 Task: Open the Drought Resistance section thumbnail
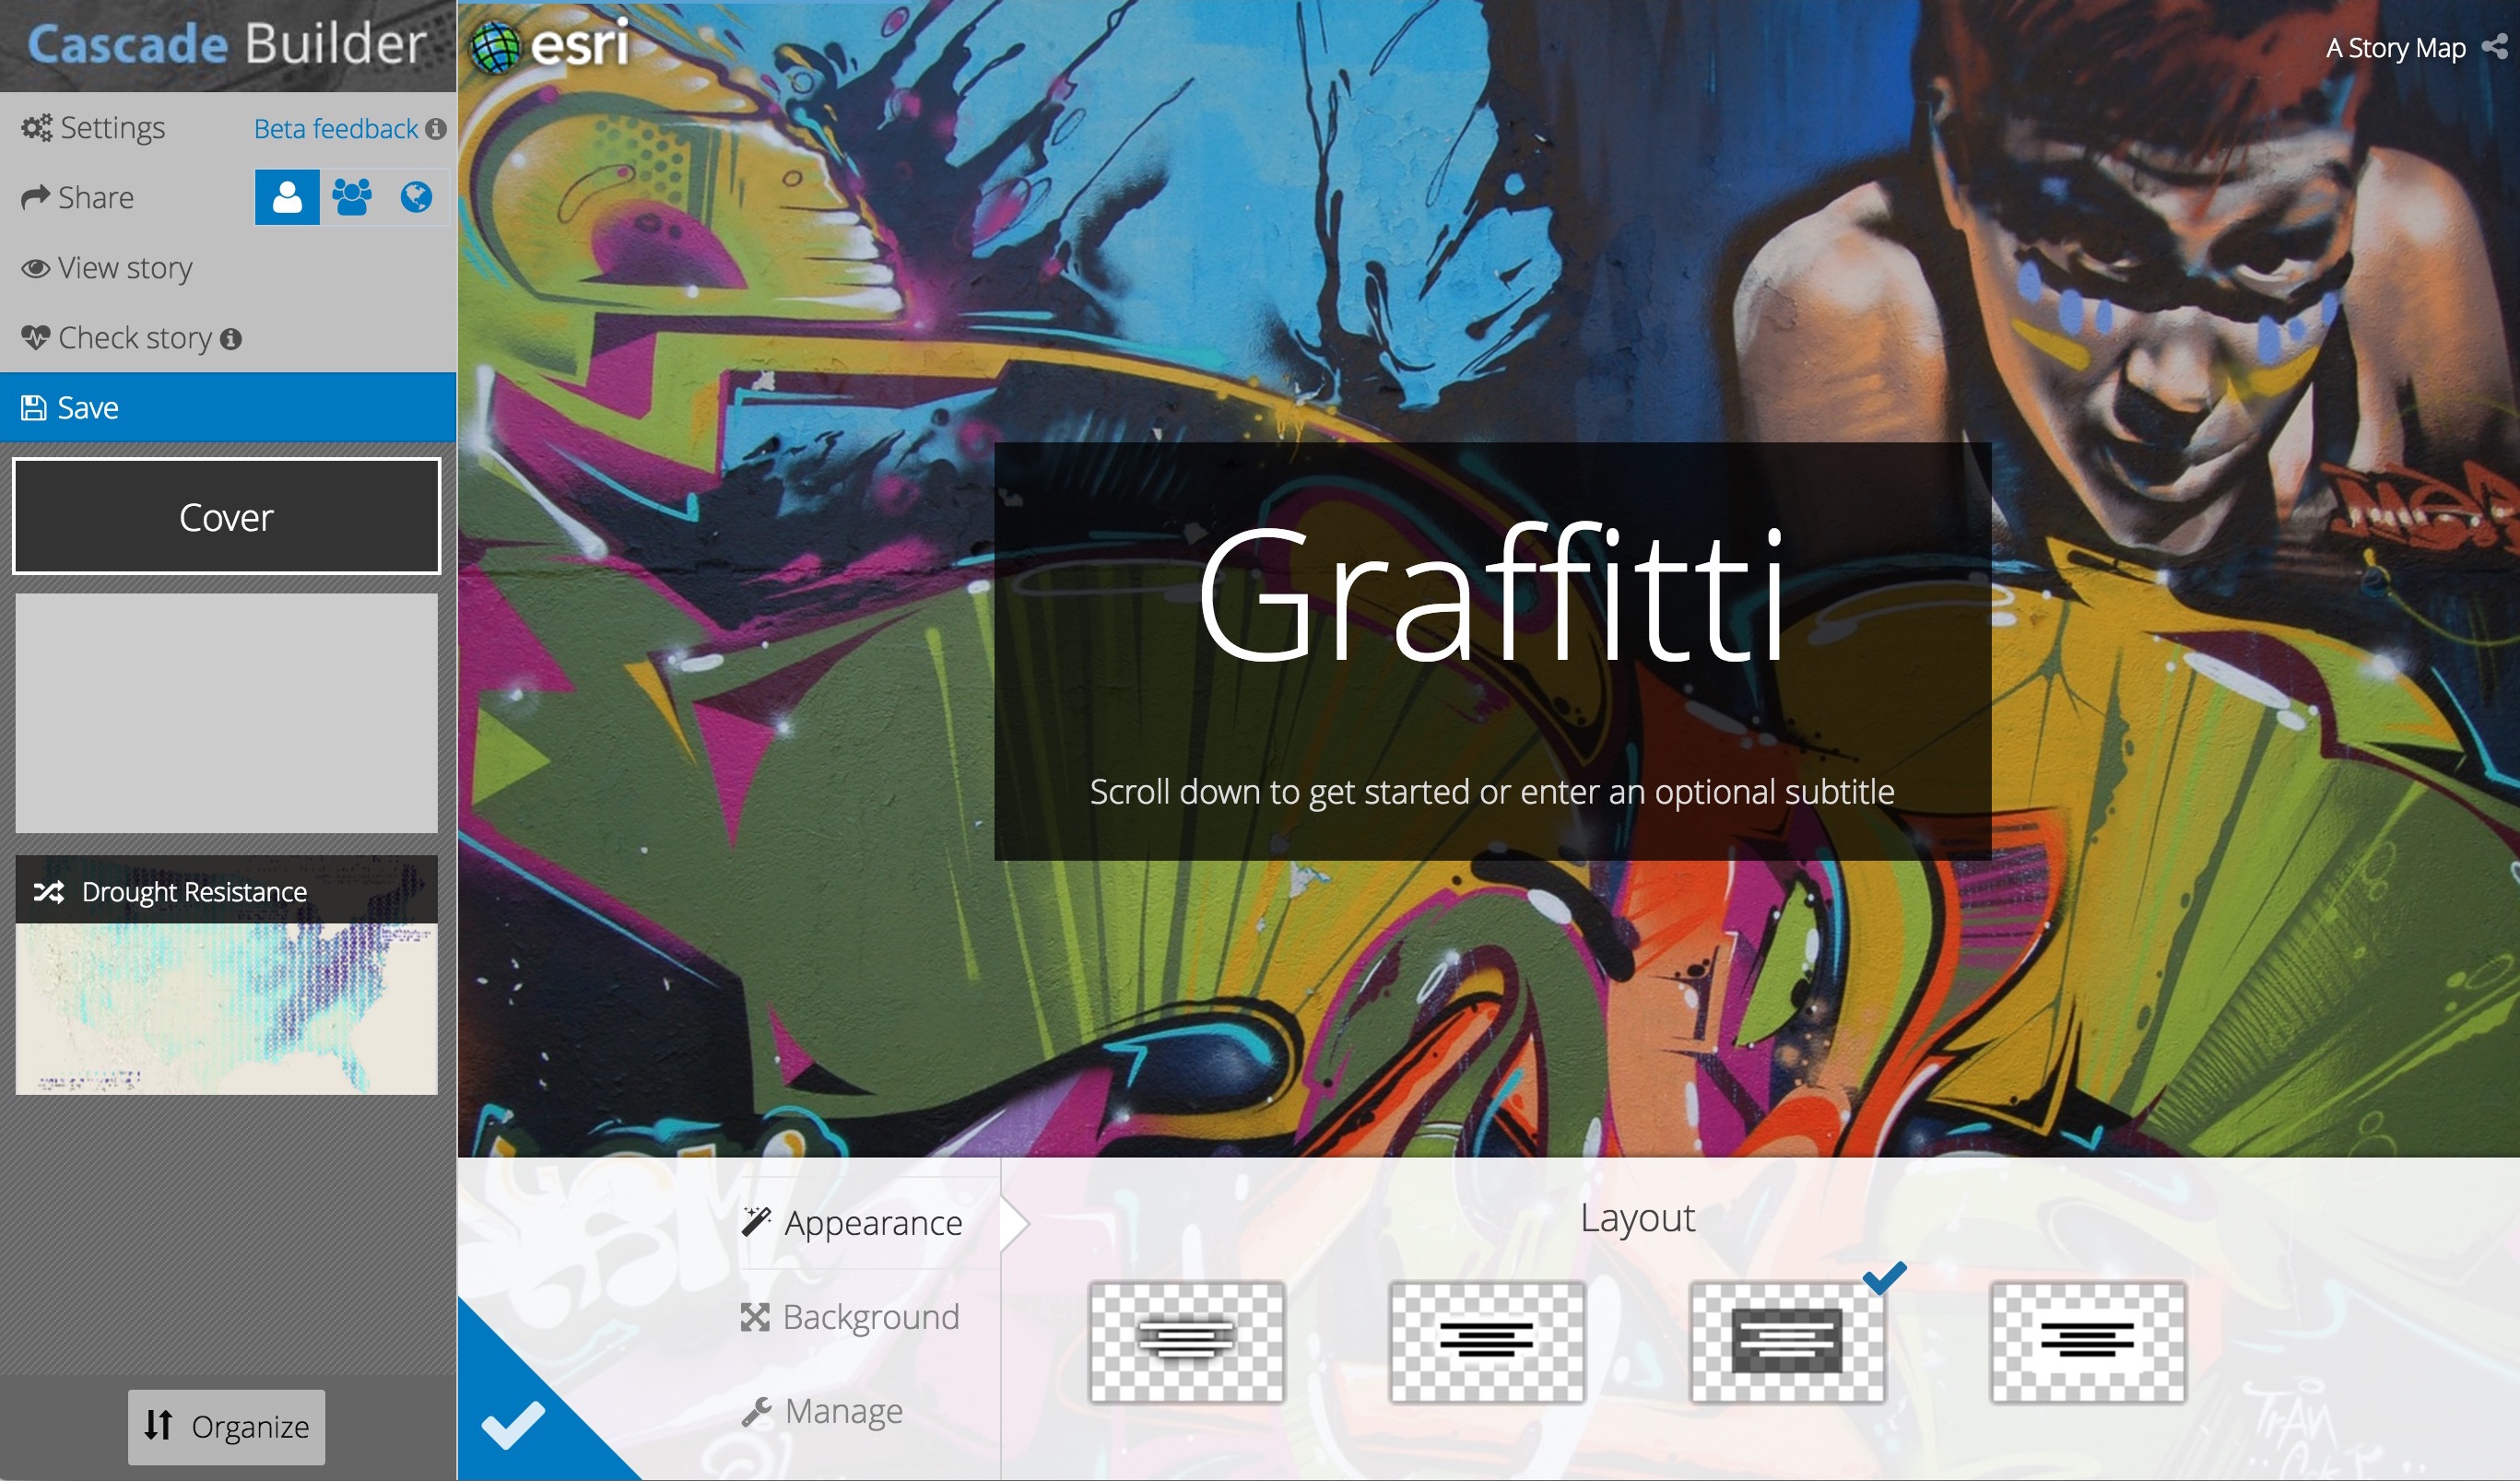(x=227, y=975)
